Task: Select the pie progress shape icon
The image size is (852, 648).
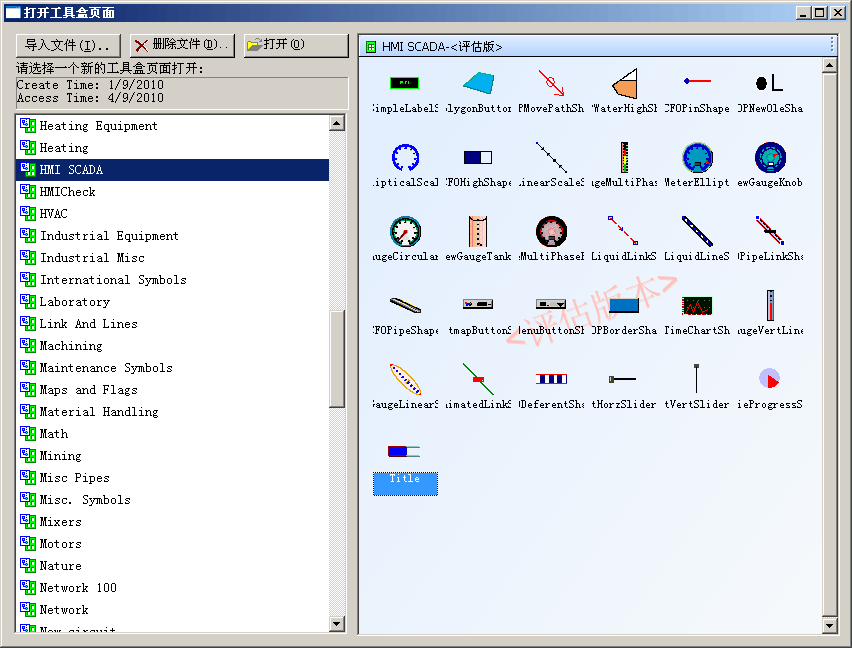Action: pyautogui.click(x=769, y=380)
